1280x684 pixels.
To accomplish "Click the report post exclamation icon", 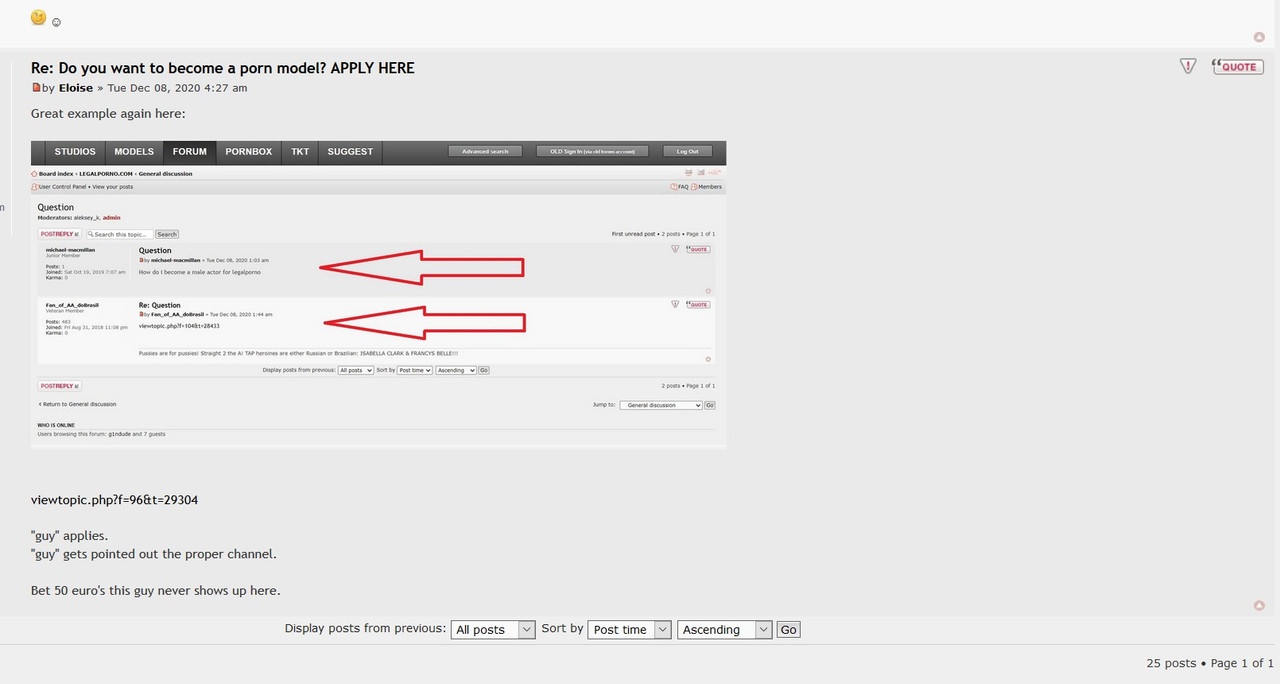I will [1187, 67].
